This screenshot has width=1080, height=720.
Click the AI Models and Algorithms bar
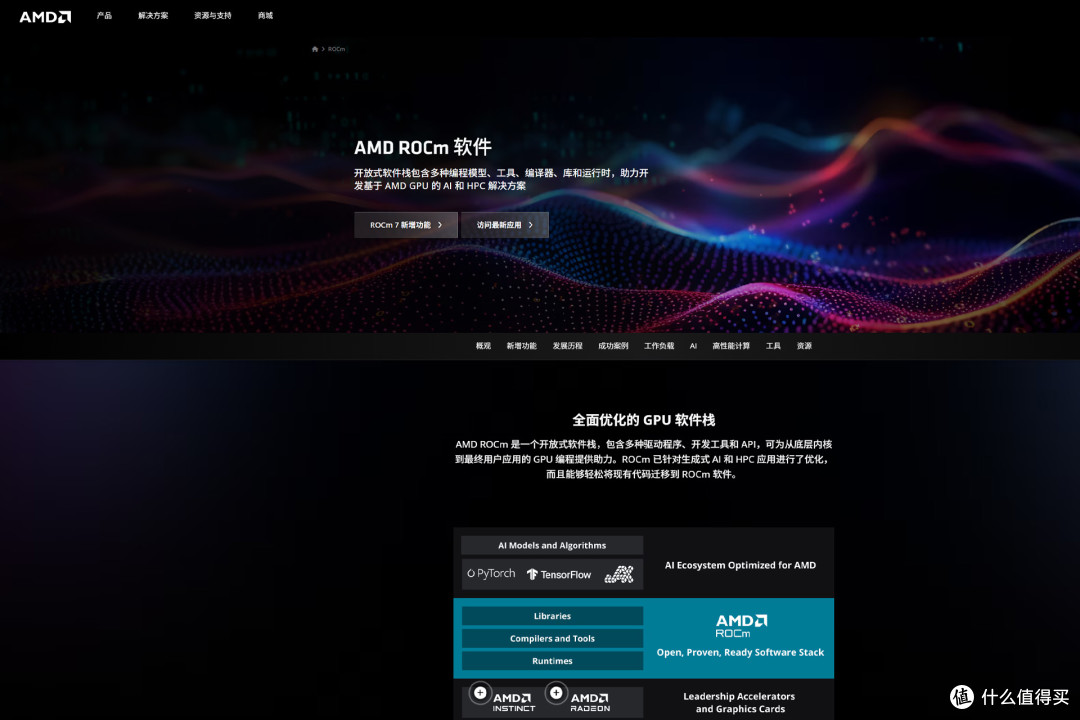(x=552, y=545)
